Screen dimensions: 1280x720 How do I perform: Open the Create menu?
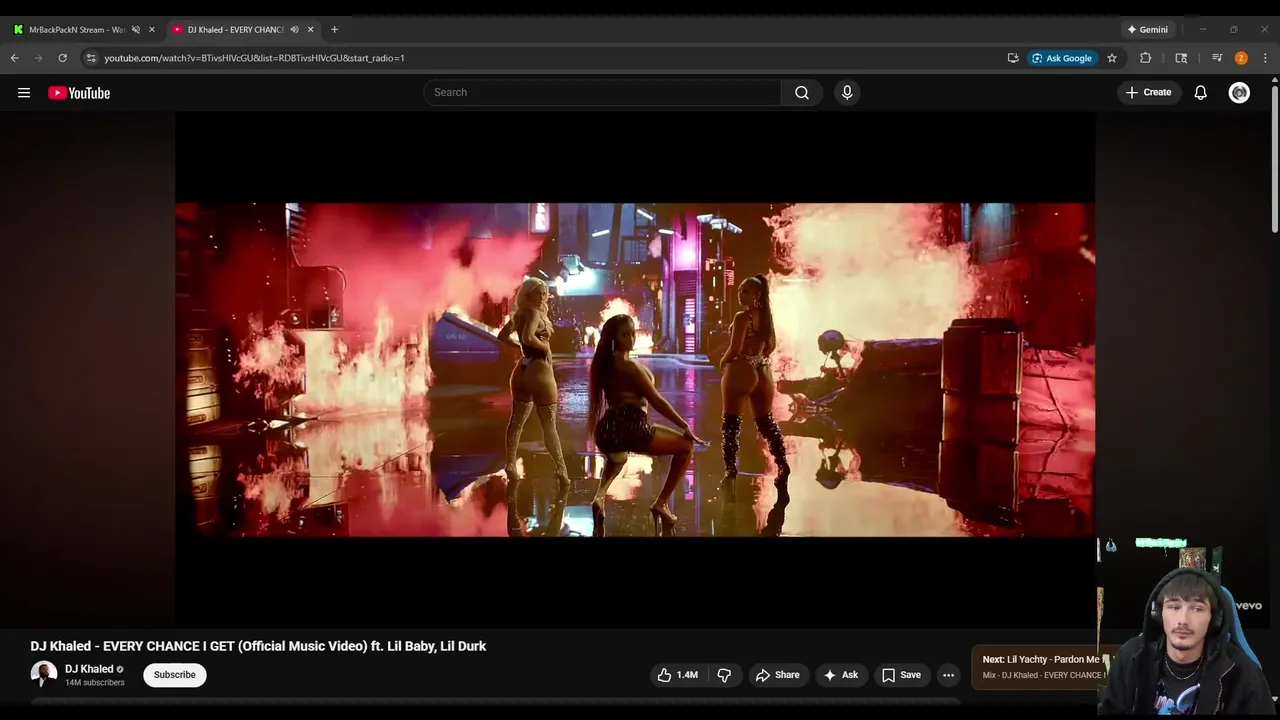[1148, 92]
